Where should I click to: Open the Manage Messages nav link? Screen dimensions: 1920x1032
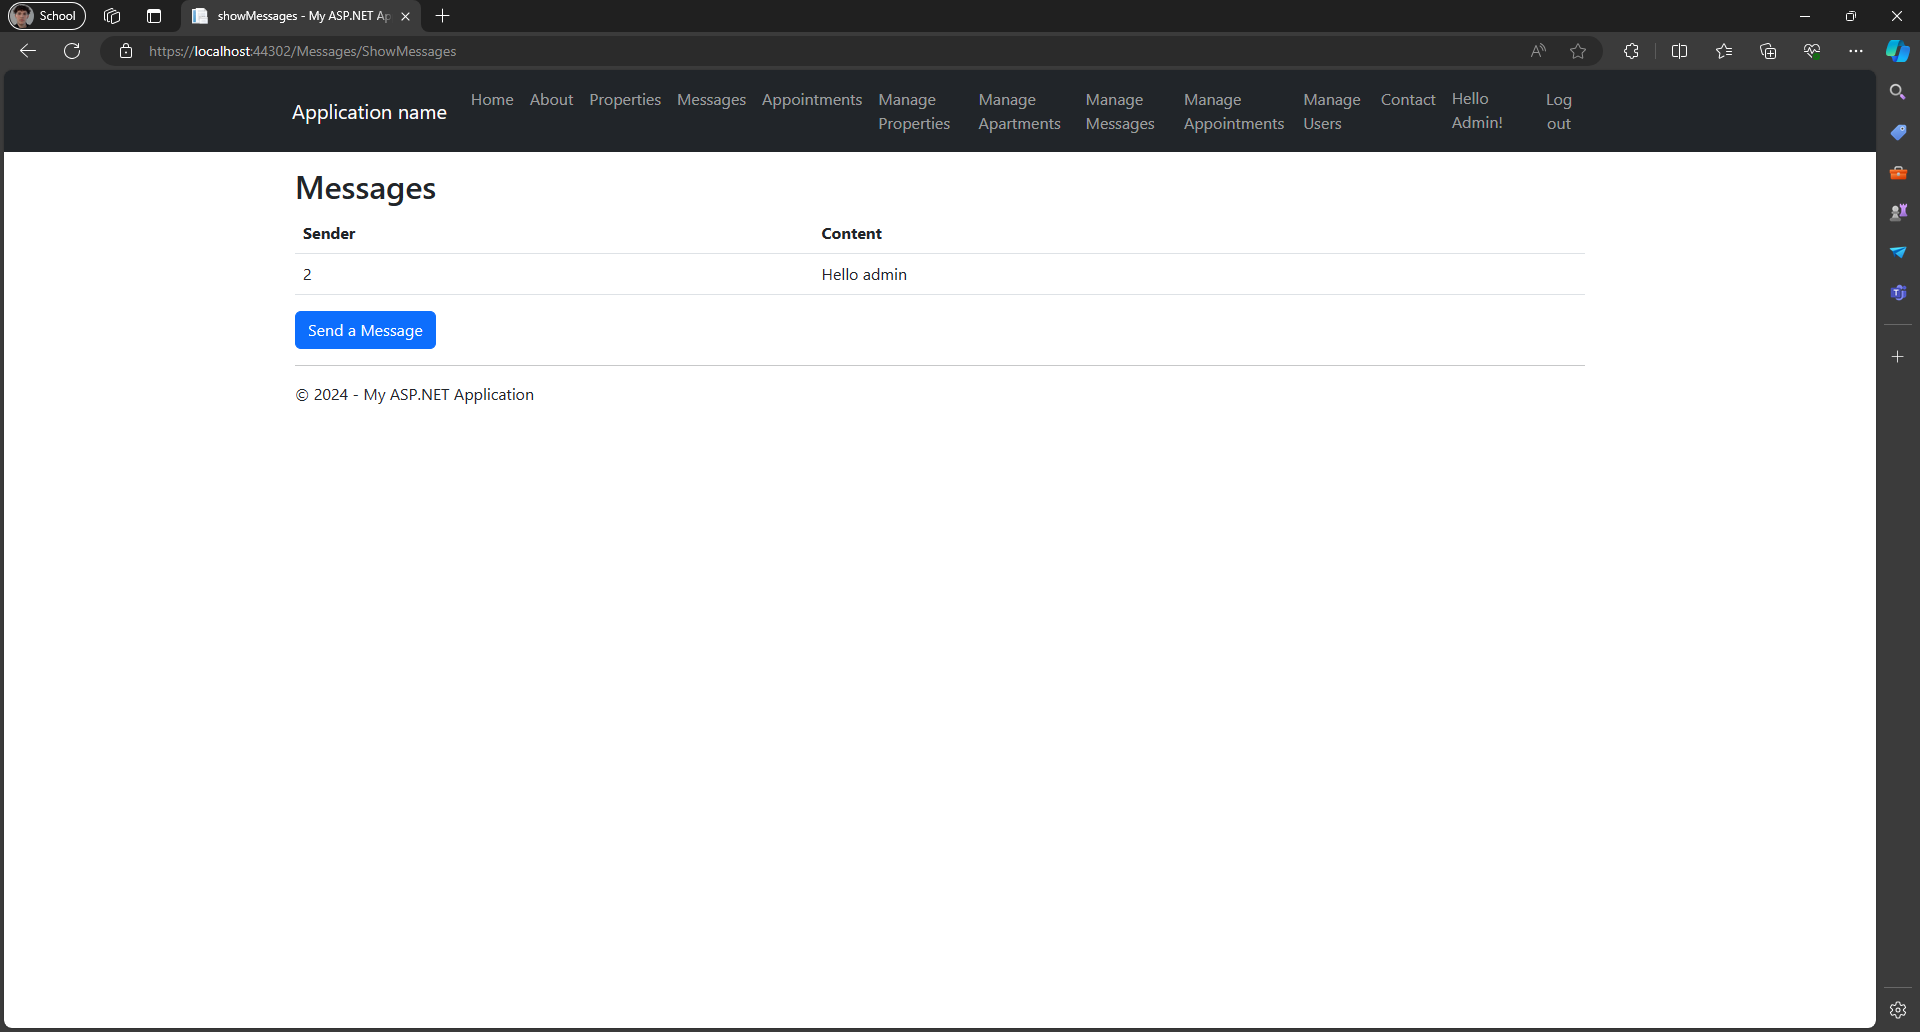1120,112
